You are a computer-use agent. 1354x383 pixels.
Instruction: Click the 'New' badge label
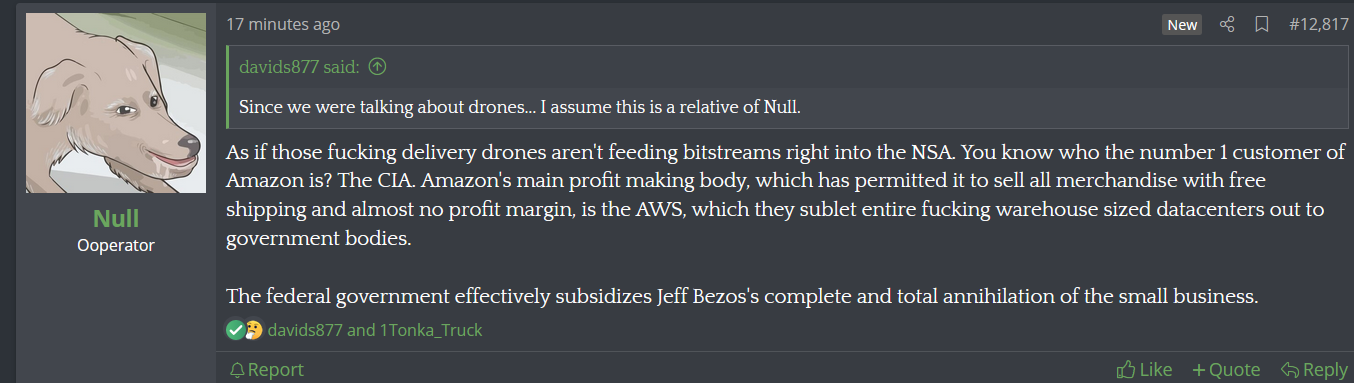(1182, 25)
